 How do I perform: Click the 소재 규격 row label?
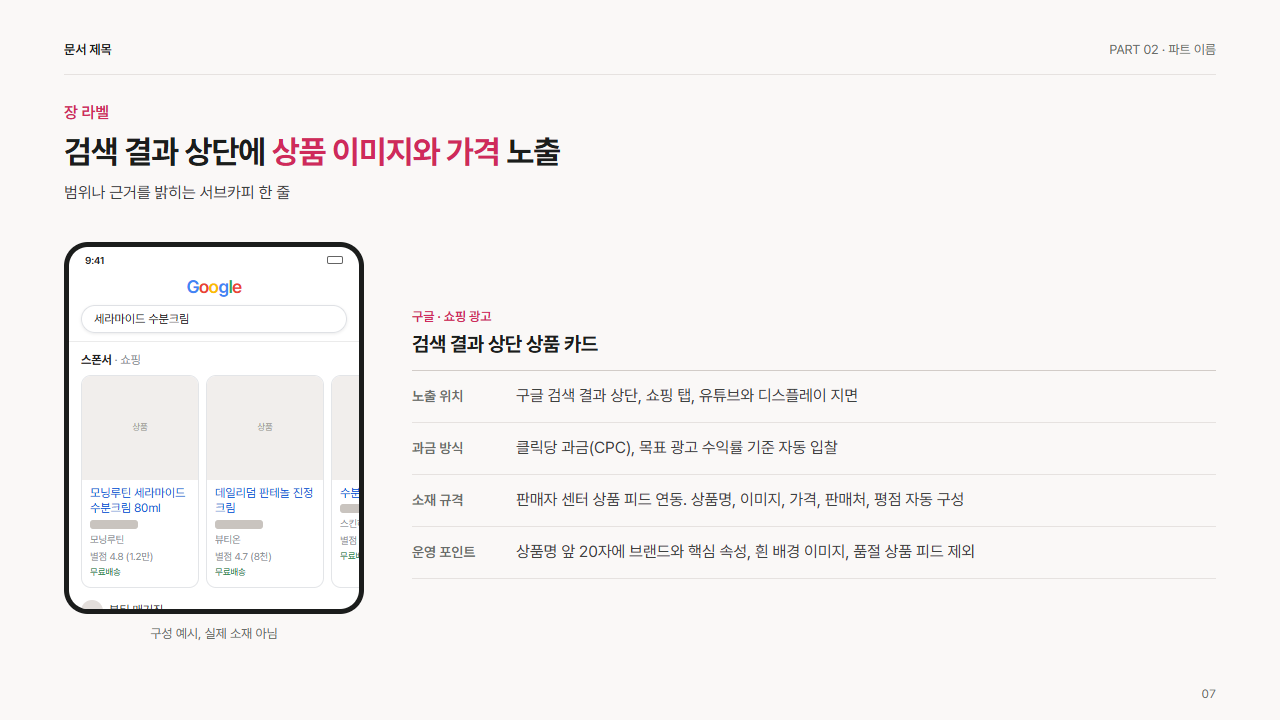[x=438, y=500]
